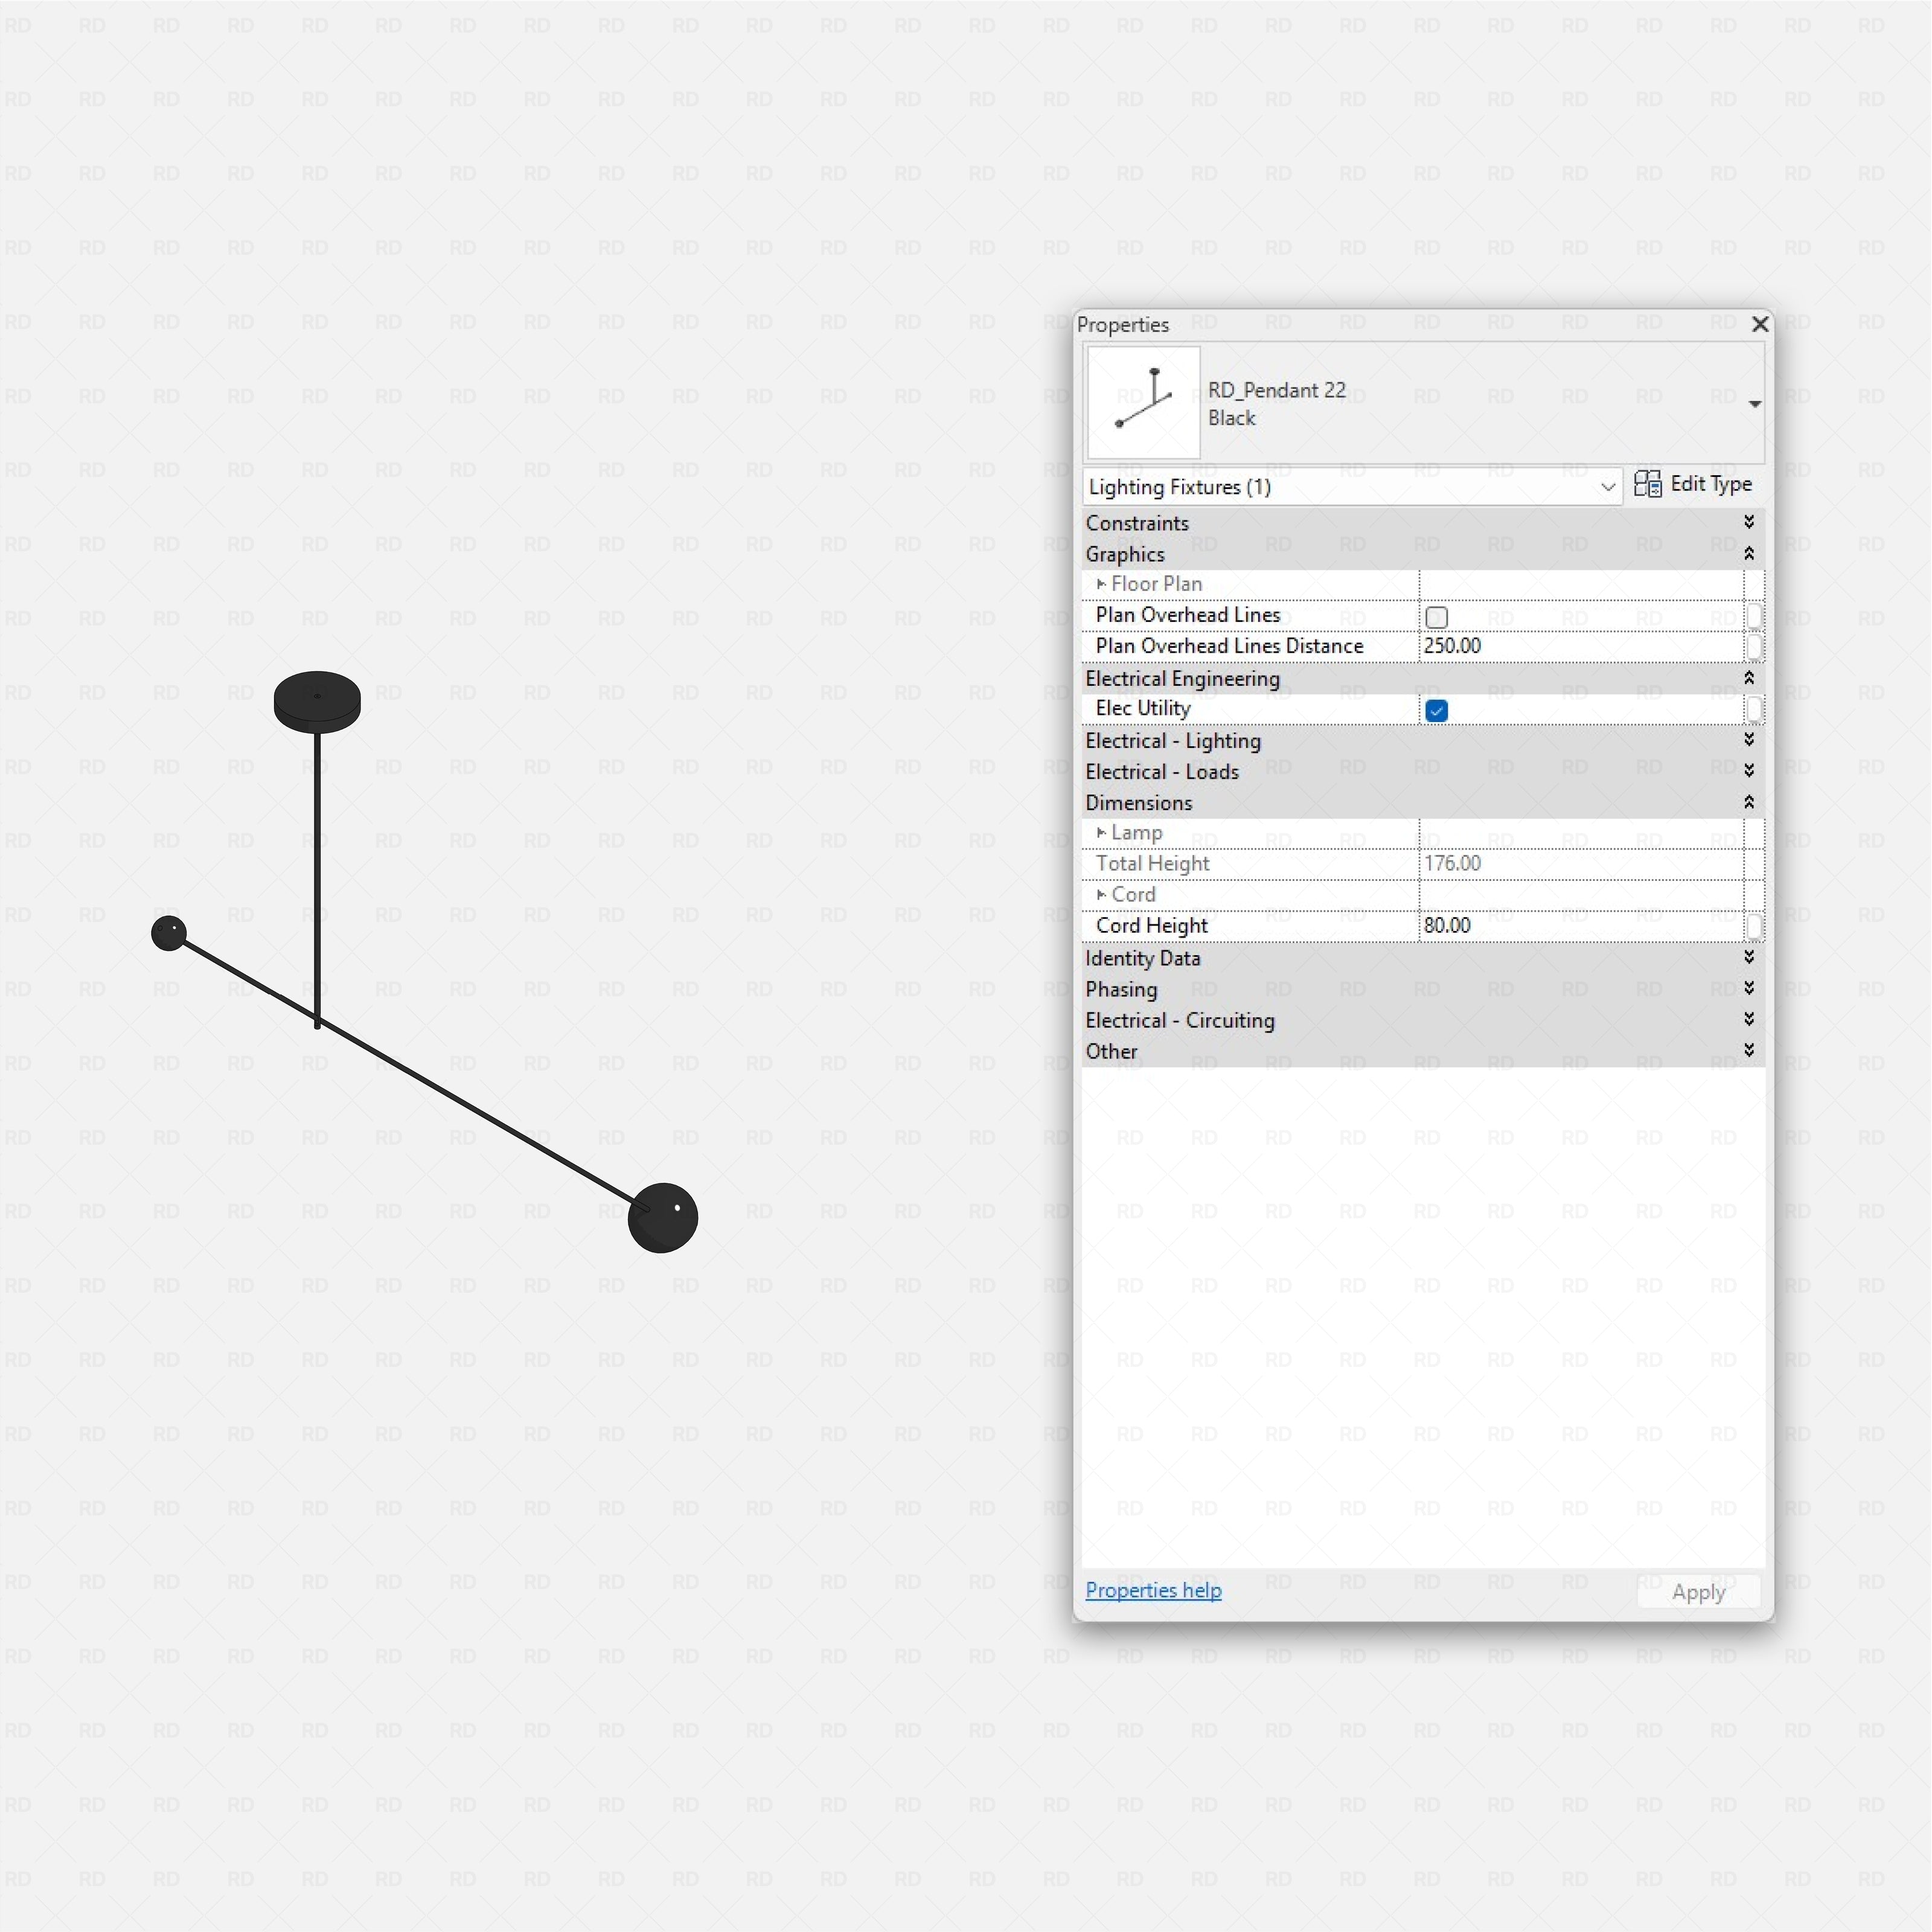The image size is (1932, 1932).
Task: Click the Total Height label
Action: pyautogui.click(x=1152, y=864)
